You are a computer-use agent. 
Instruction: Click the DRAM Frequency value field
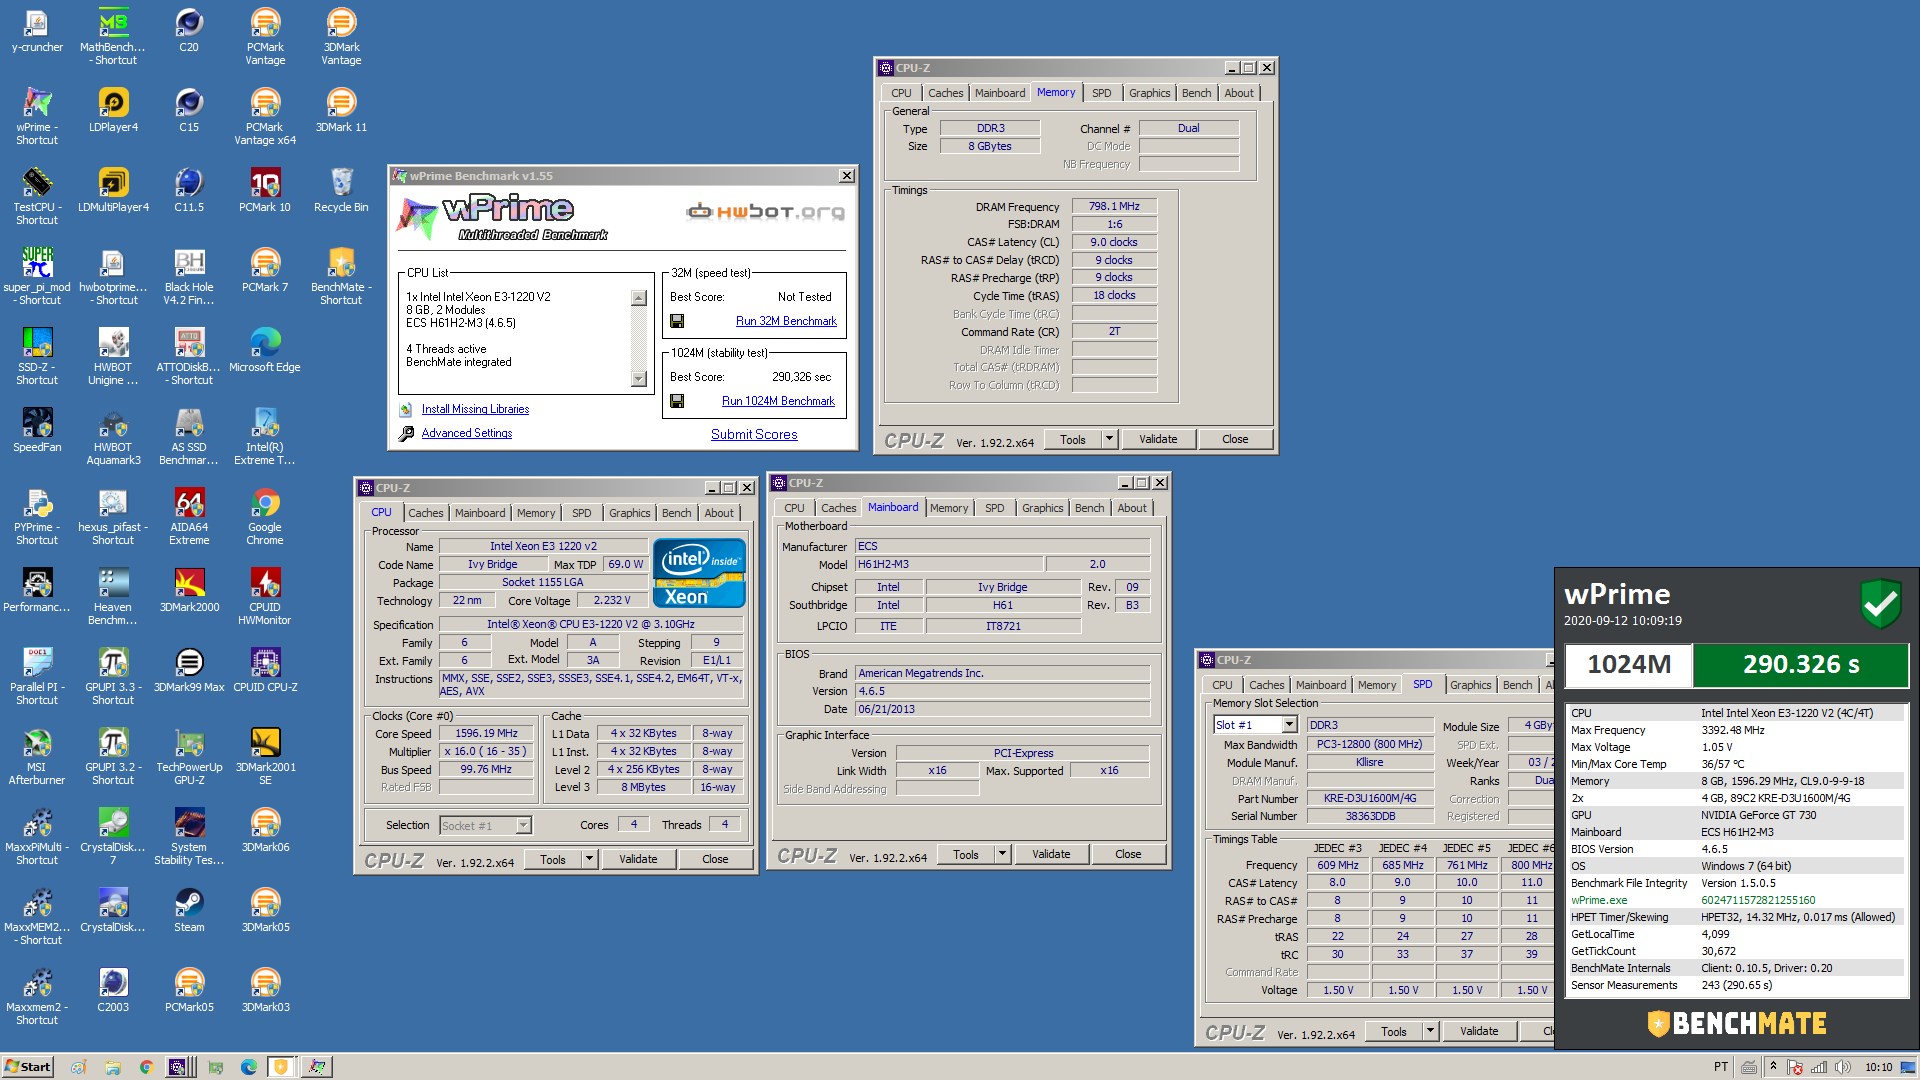1114,206
